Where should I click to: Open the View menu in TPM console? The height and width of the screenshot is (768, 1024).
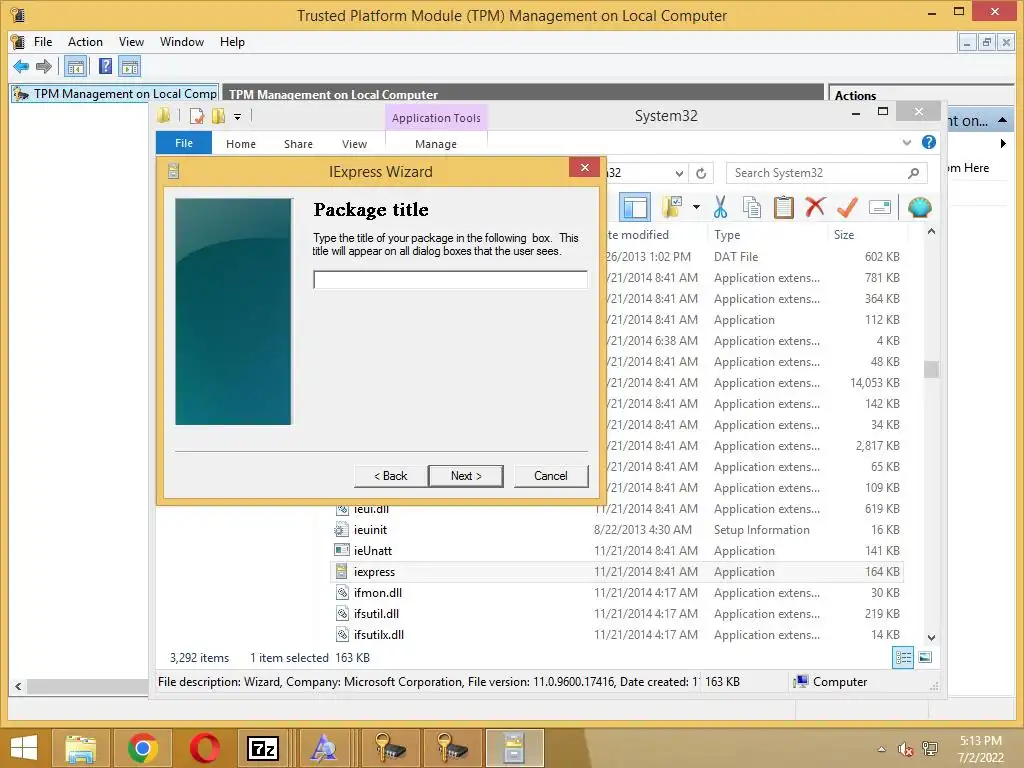[131, 42]
